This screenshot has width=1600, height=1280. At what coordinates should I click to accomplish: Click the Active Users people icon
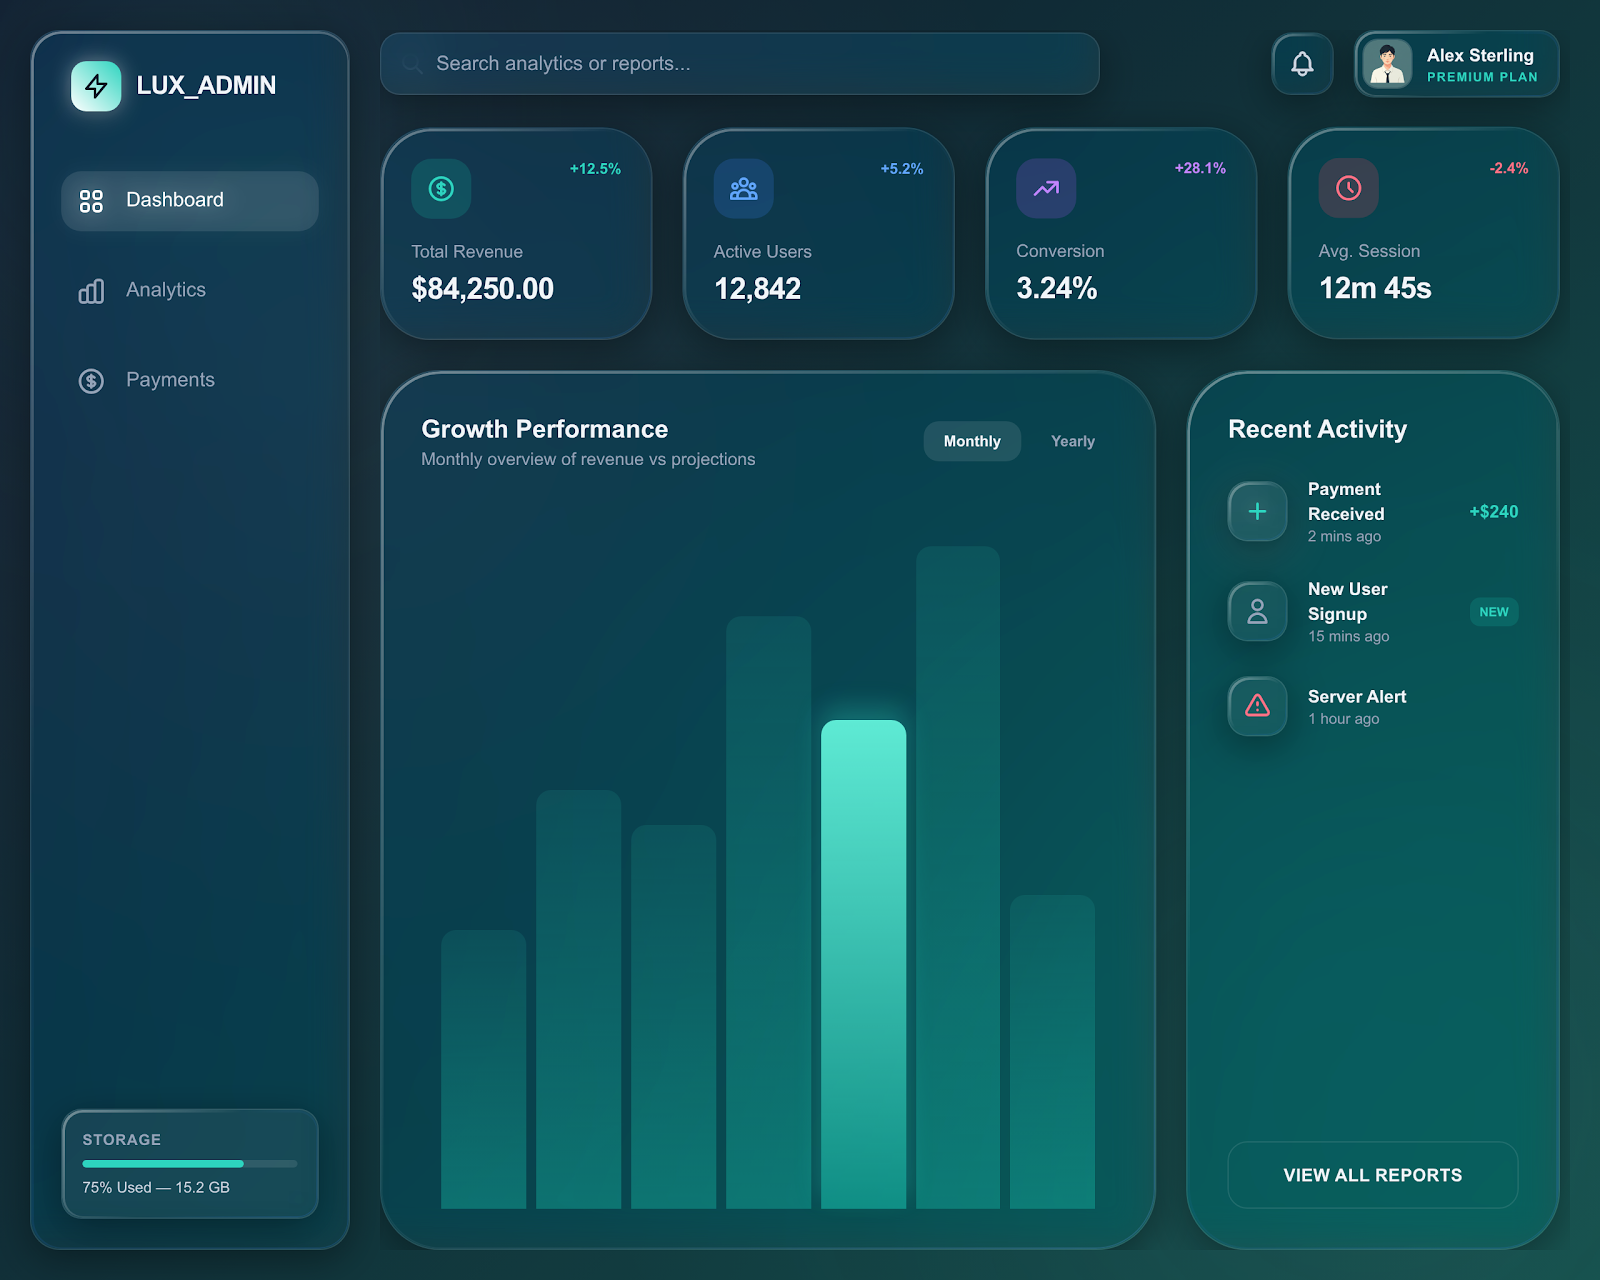point(743,188)
